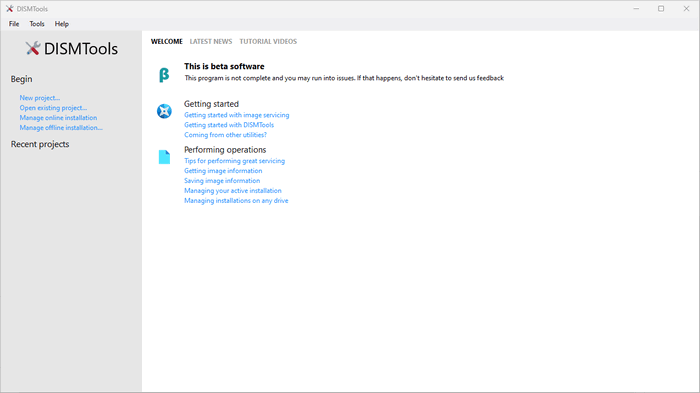Open Managing installations on any drive

tap(236, 201)
